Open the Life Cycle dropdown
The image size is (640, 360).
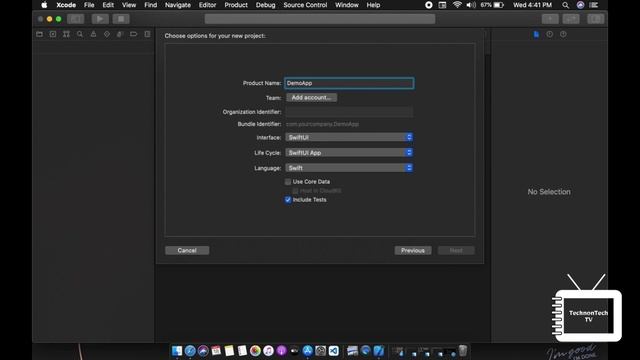(349, 153)
